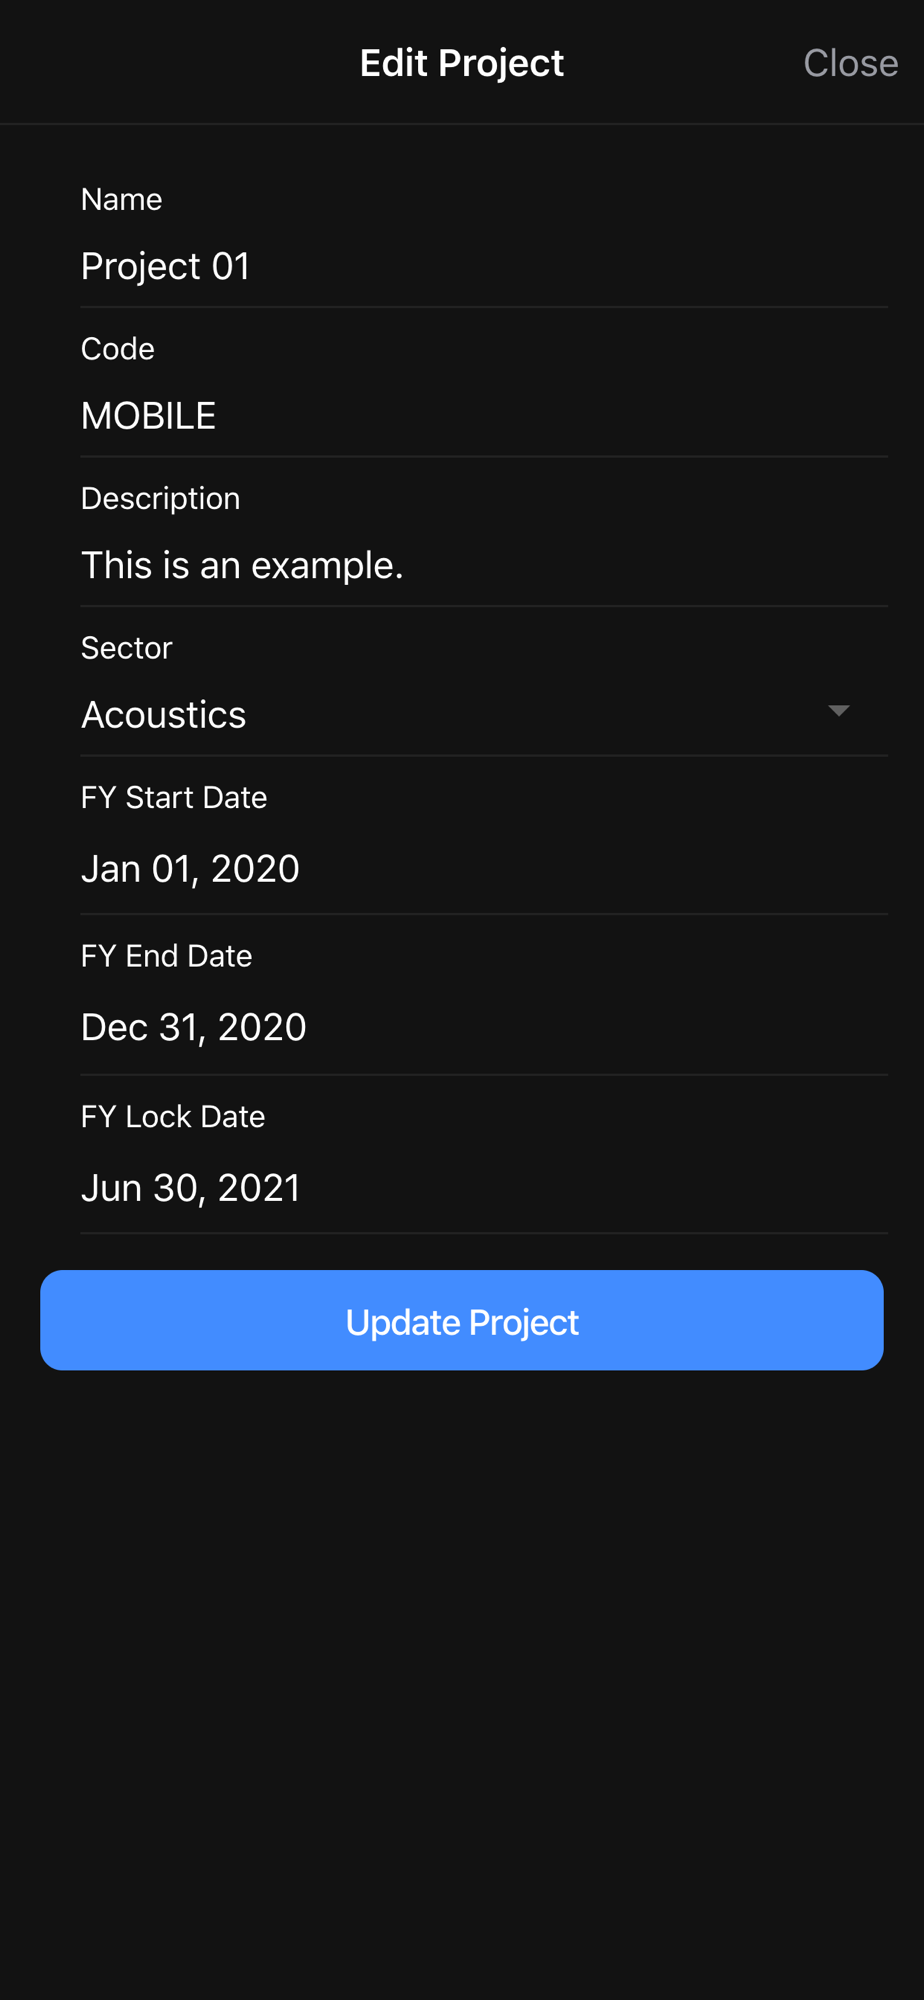Close the Edit Project screen

click(850, 63)
